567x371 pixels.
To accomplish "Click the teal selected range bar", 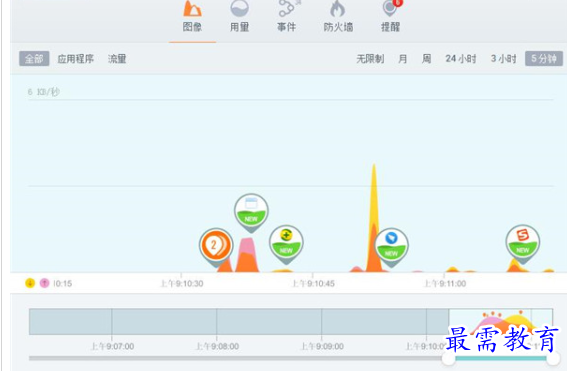I will pos(501,358).
